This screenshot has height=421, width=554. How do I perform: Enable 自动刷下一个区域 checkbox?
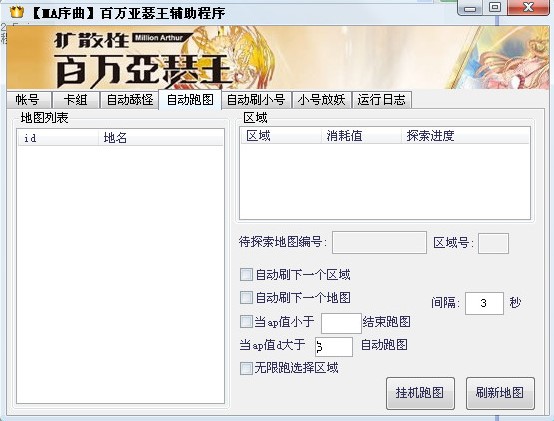[246, 274]
